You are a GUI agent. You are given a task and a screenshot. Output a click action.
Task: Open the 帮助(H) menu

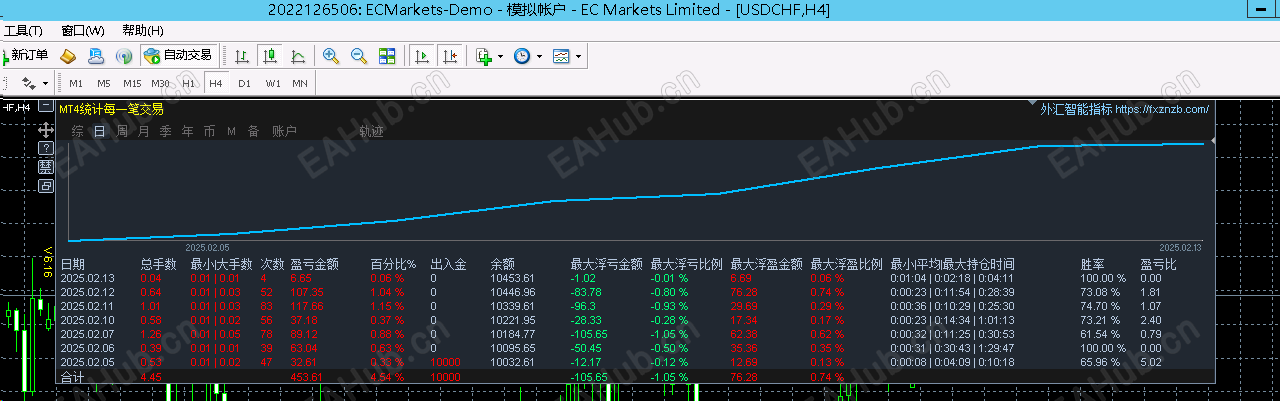[x=143, y=30]
